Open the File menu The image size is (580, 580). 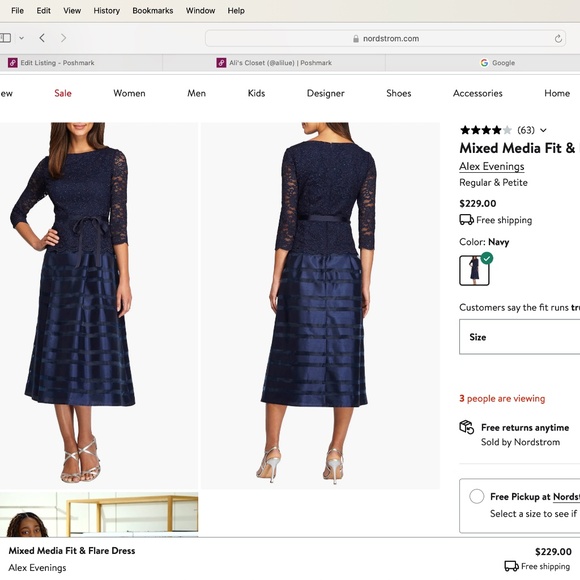click(17, 11)
